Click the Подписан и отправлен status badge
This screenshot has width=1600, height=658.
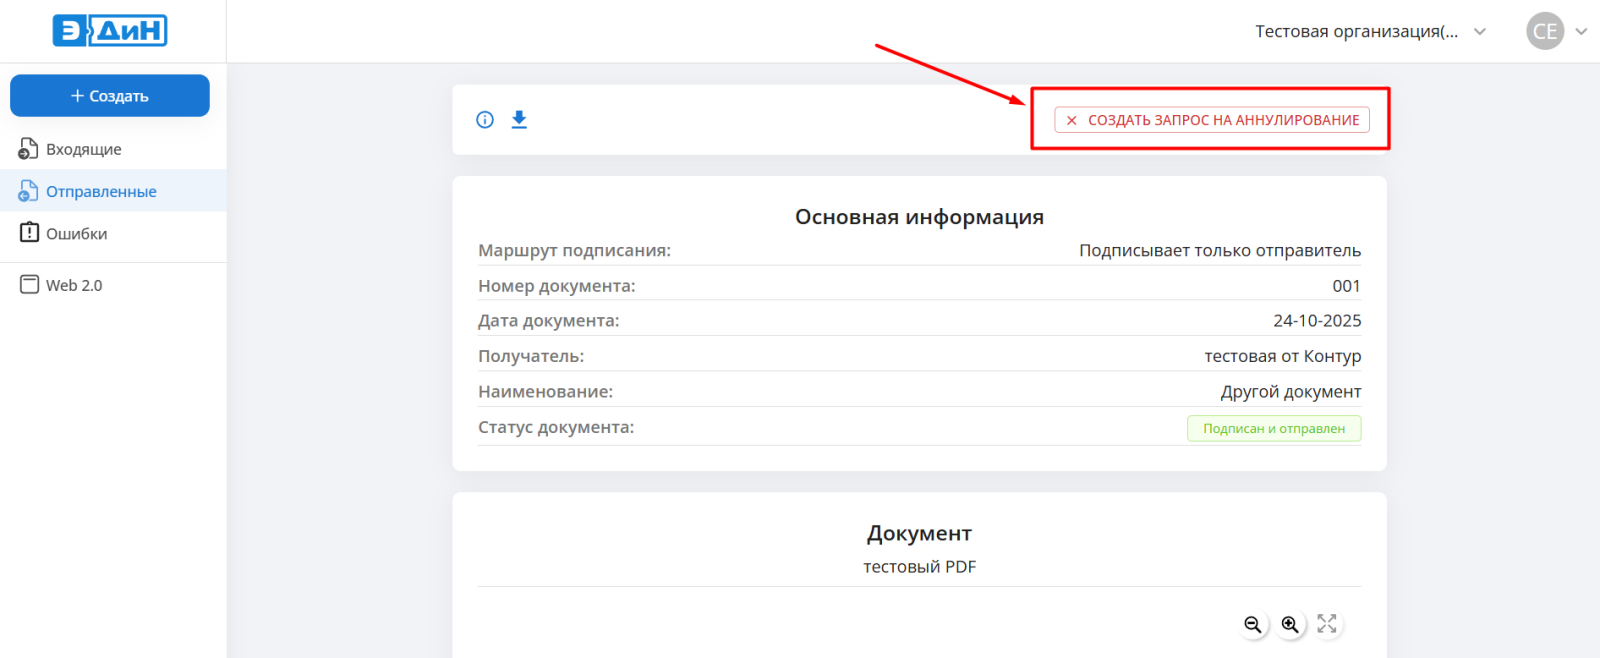pyautogui.click(x=1273, y=428)
